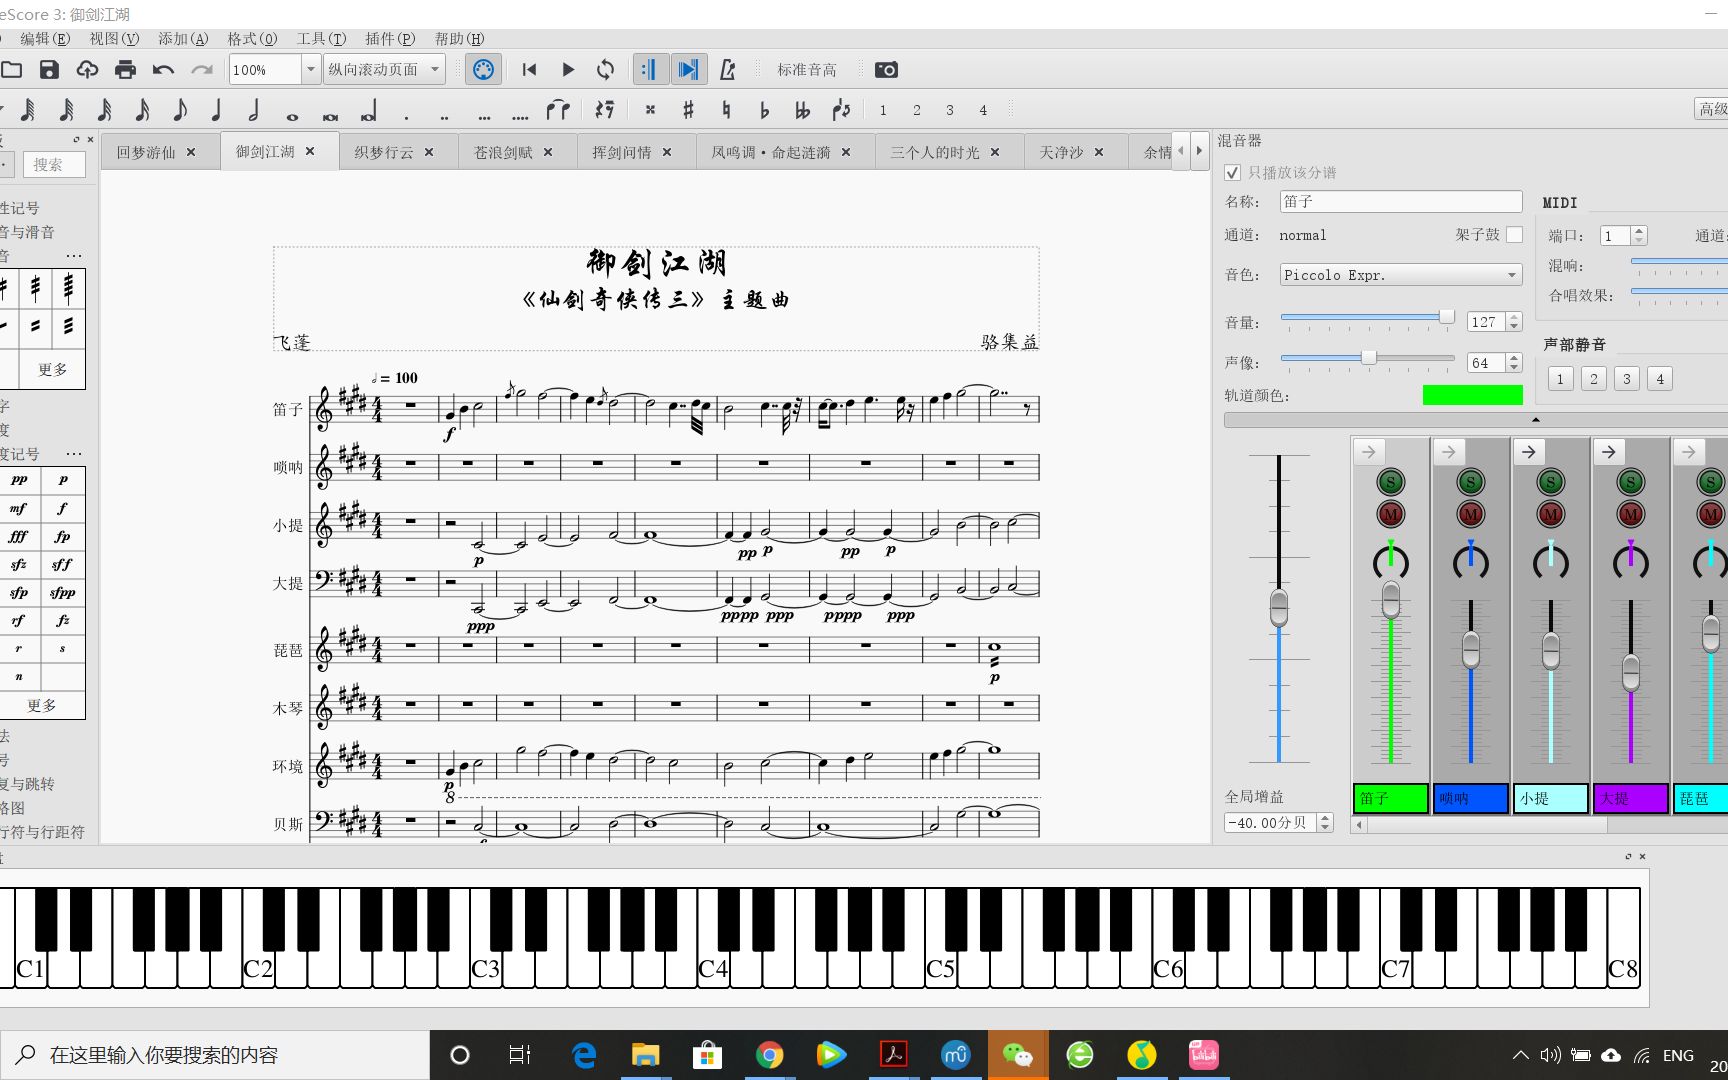Viewport: 1728px width, 1080px height.
Task: Rewind playback to start position
Action: click(529, 69)
